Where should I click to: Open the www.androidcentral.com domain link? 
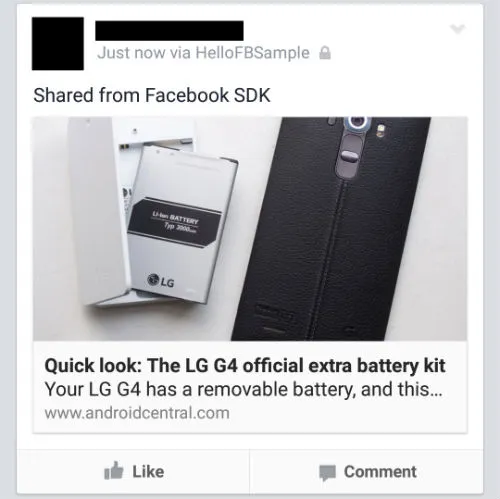coord(137,413)
